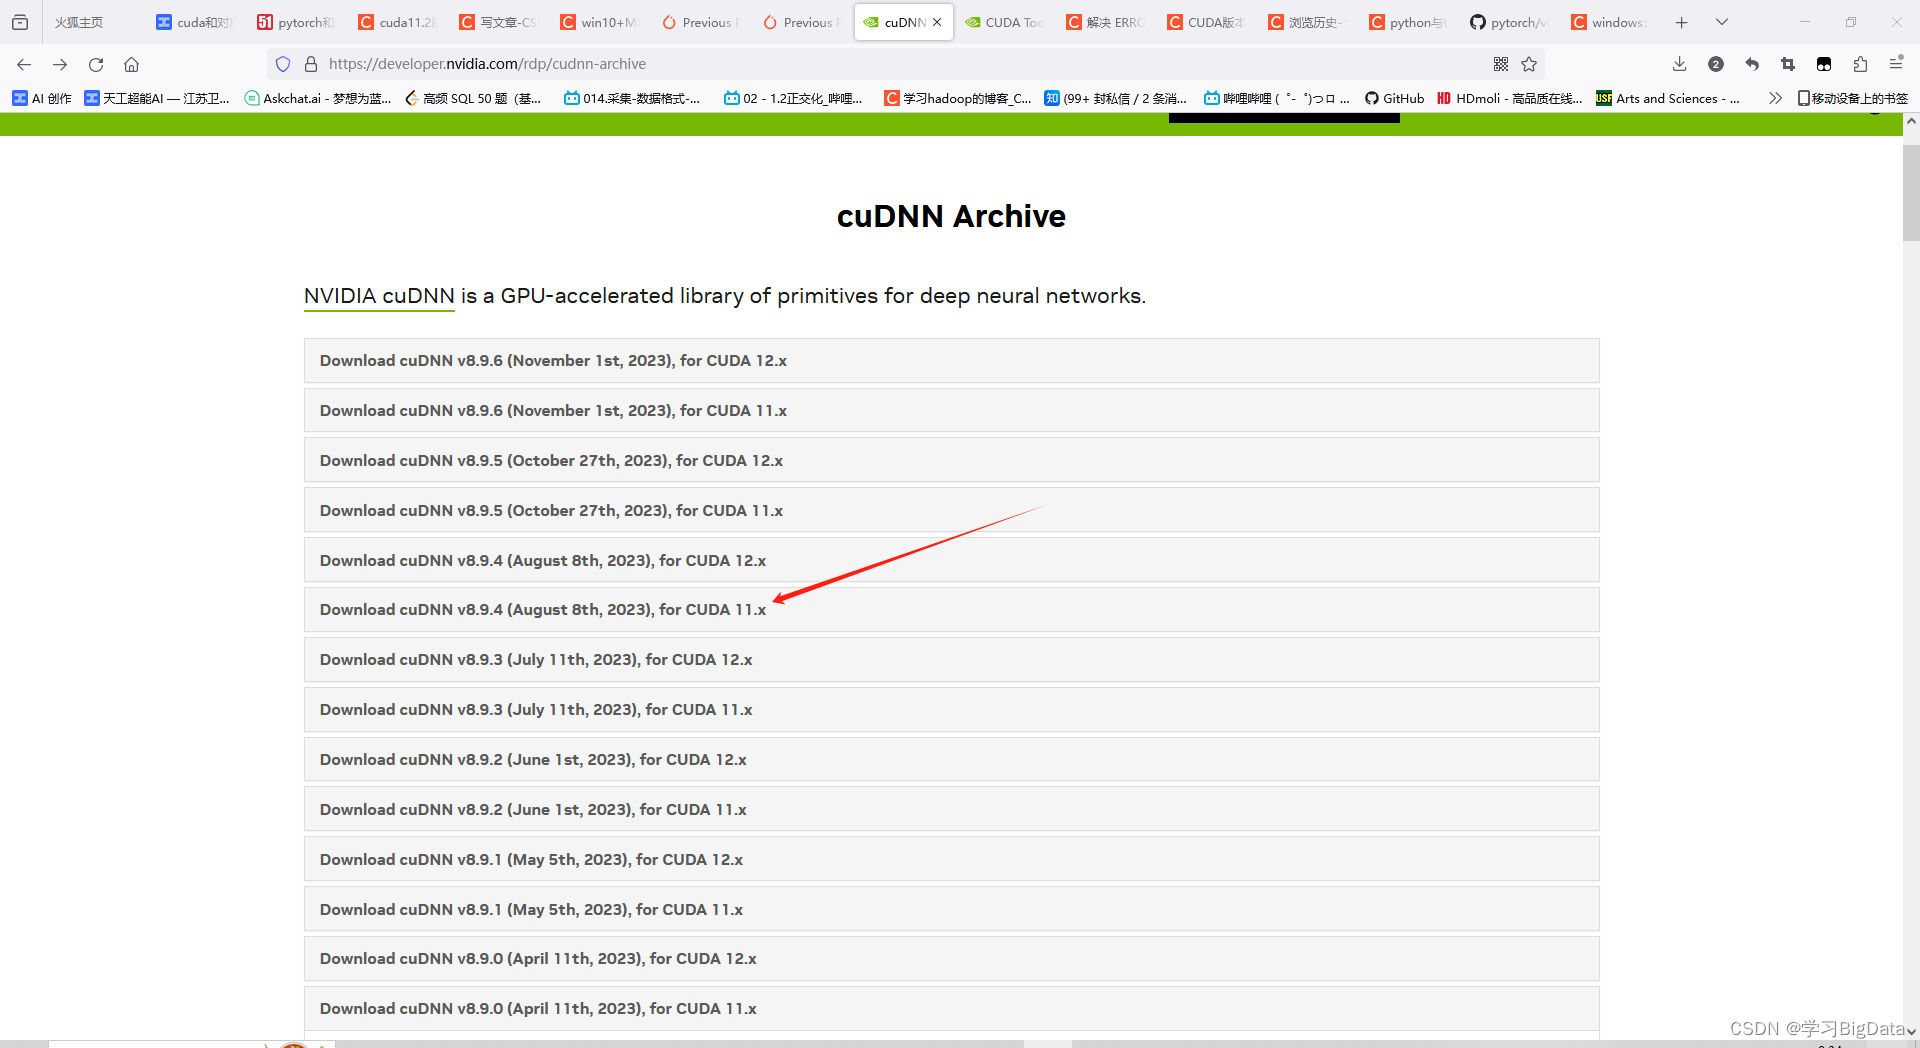Expand cuDNN v8.9.5 for CUDA 11.x
The image size is (1920, 1048).
tap(951, 510)
